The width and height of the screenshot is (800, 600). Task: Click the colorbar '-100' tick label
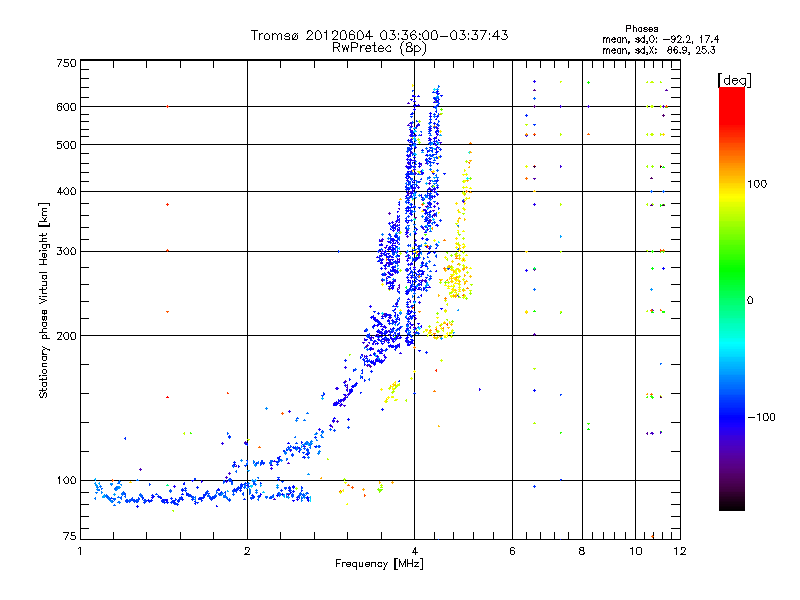click(x=761, y=417)
